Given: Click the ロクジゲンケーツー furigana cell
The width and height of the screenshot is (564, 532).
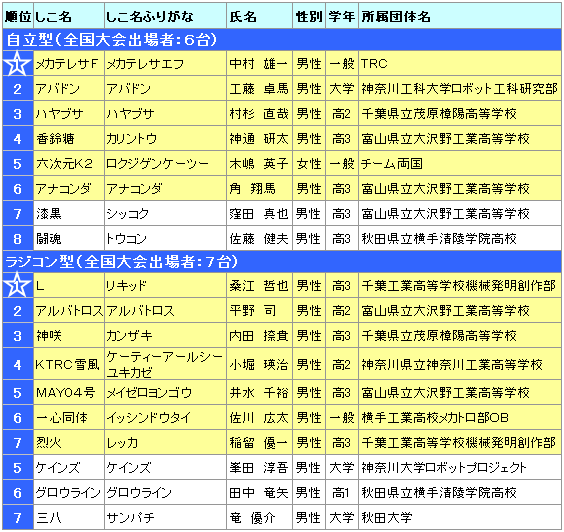Looking at the screenshot, I should tap(165, 164).
